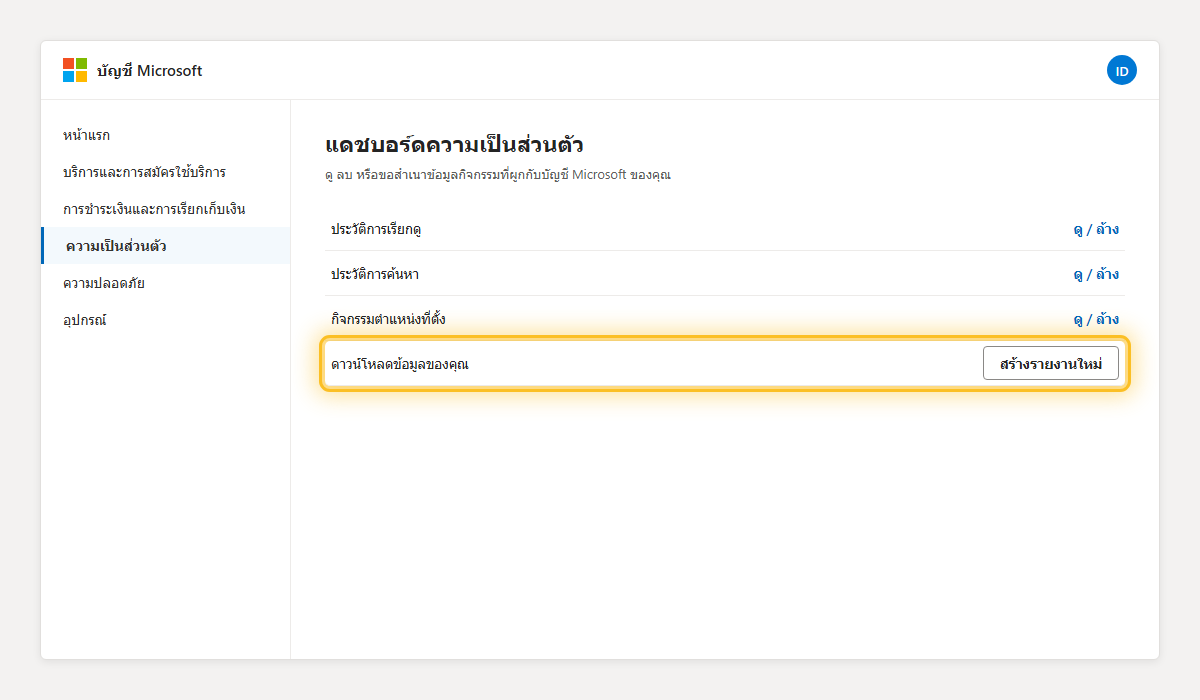The height and width of the screenshot is (700, 1200).
Task: Click ดู / ล้าง for ประวัติการค้นหา
Action: pyautogui.click(x=1096, y=274)
